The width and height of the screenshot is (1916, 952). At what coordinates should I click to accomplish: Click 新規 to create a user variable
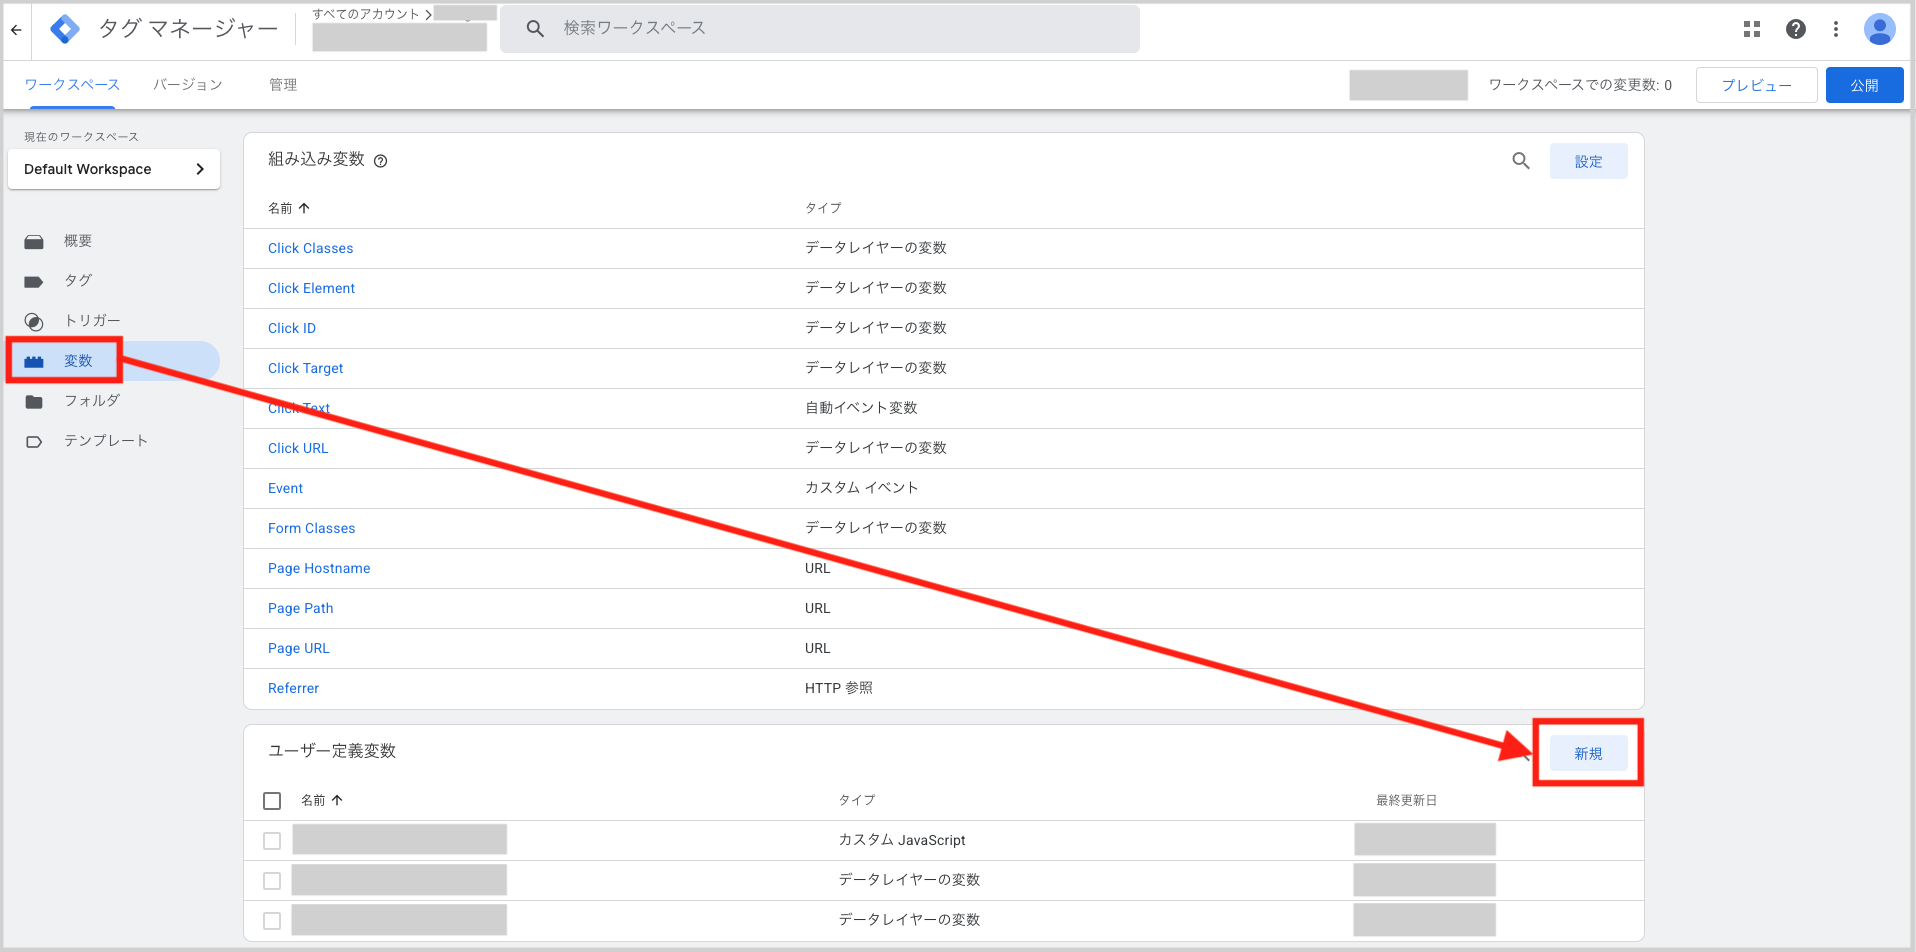pyautogui.click(x=1588, y=753)
